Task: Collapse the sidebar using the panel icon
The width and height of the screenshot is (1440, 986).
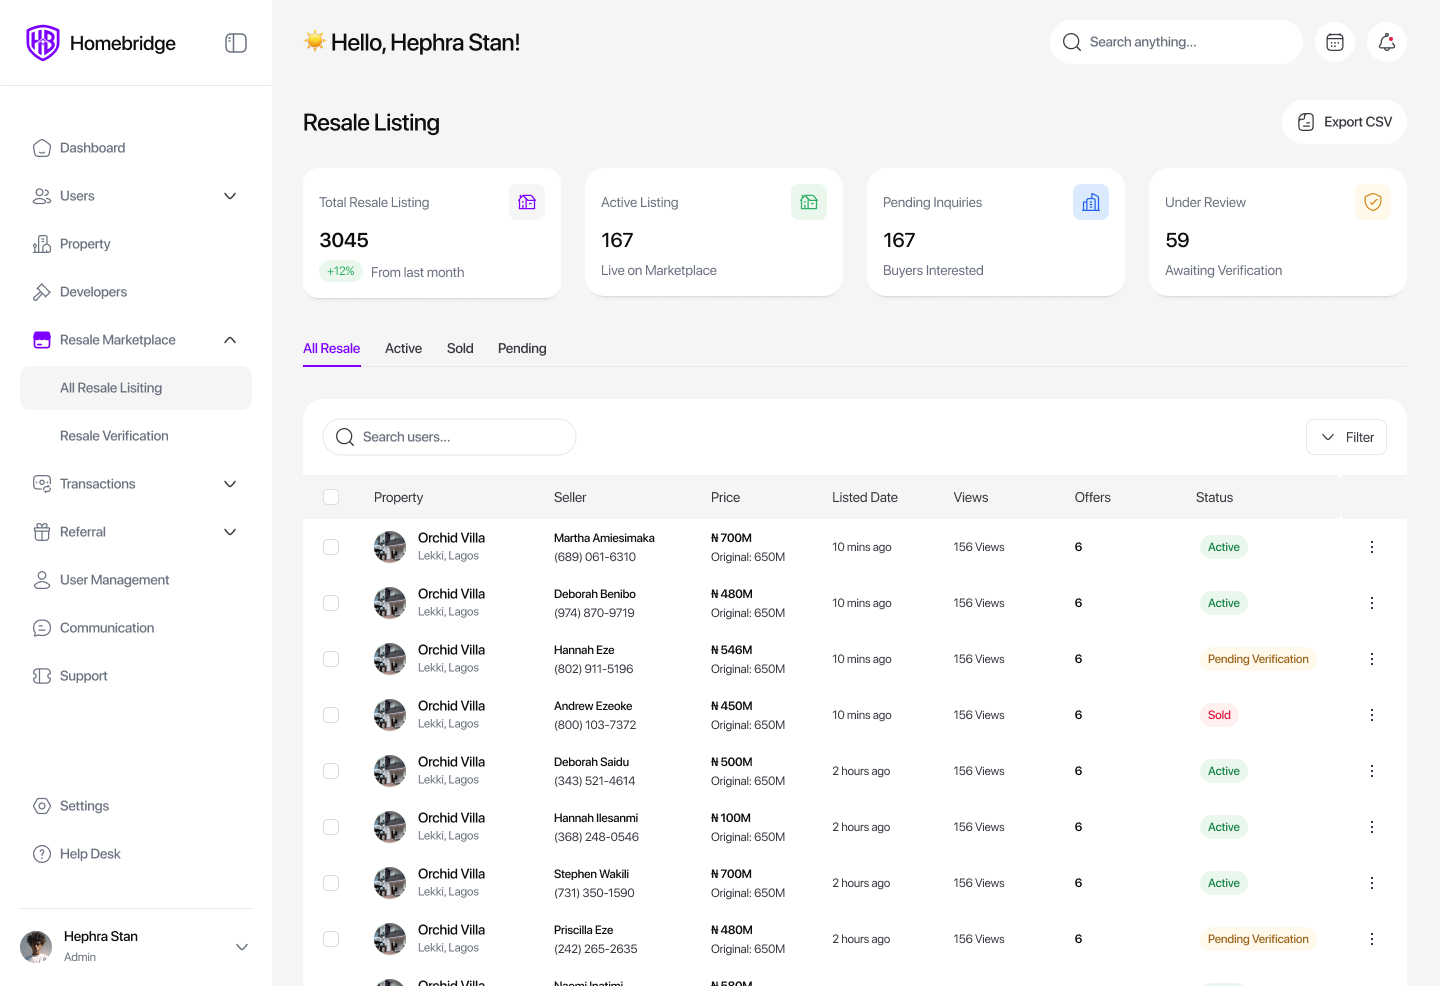Action: [236, 43]
